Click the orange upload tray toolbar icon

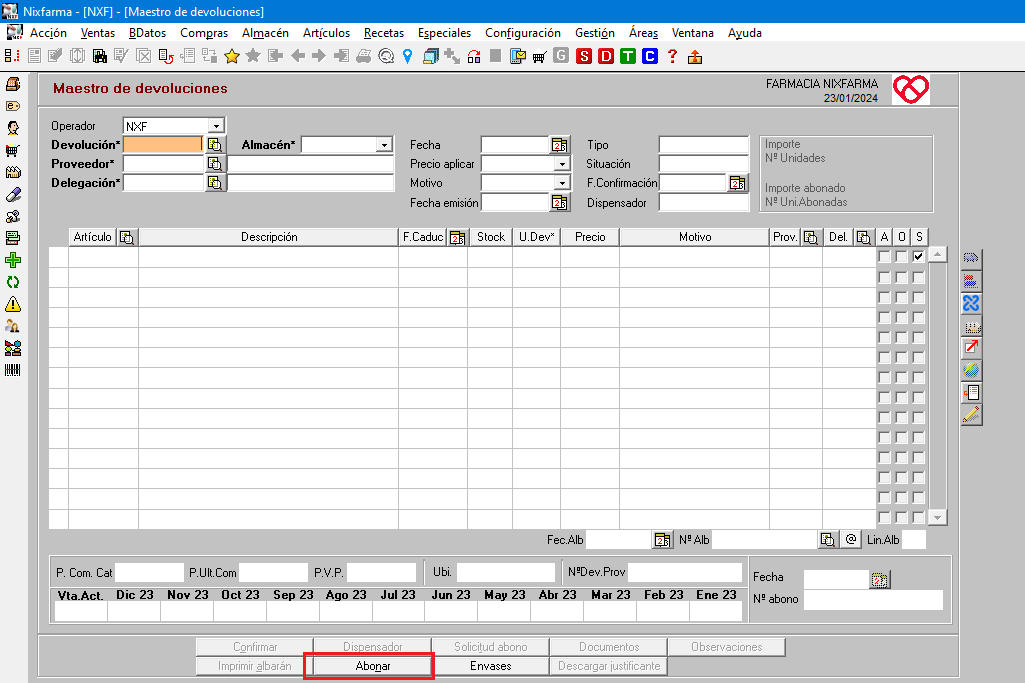[694, 57]
